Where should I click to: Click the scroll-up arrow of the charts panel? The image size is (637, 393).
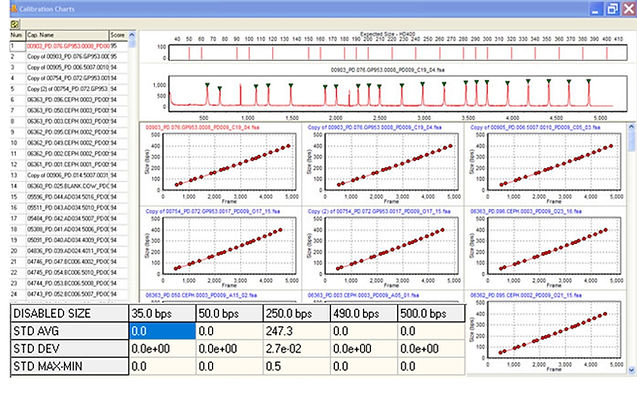(631, 127)
